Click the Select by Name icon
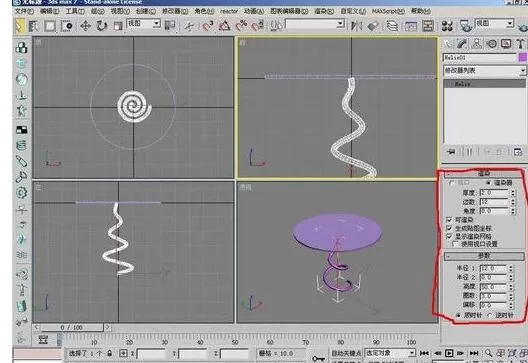This screenshot has height=363, width=528. pyautogui.click(x=33, y=26)
